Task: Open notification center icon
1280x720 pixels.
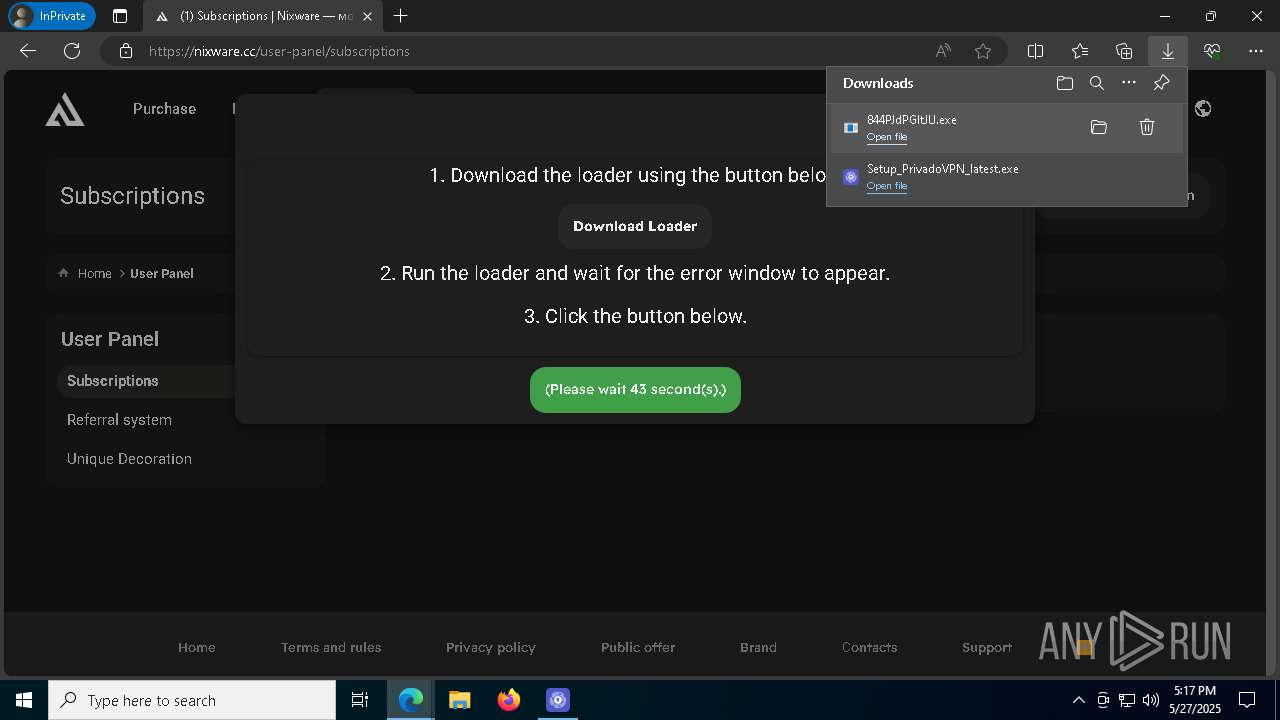Action: 1247,700
